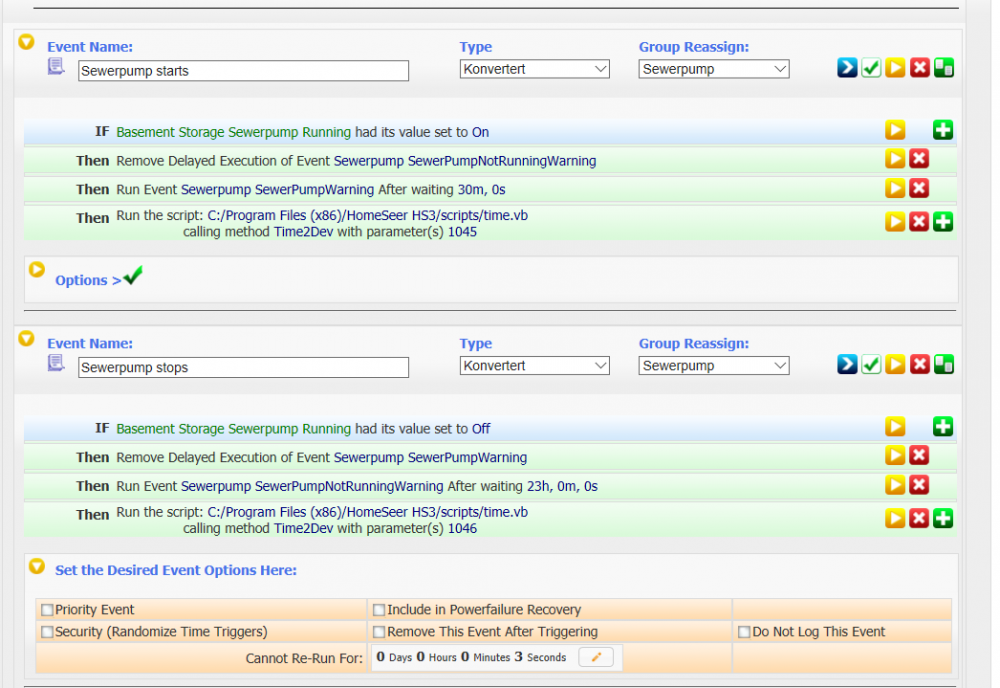Add a trigger via the green plus on the "set to On" IF row
Screen dimensions: 1000x688
tap(942, 130)
